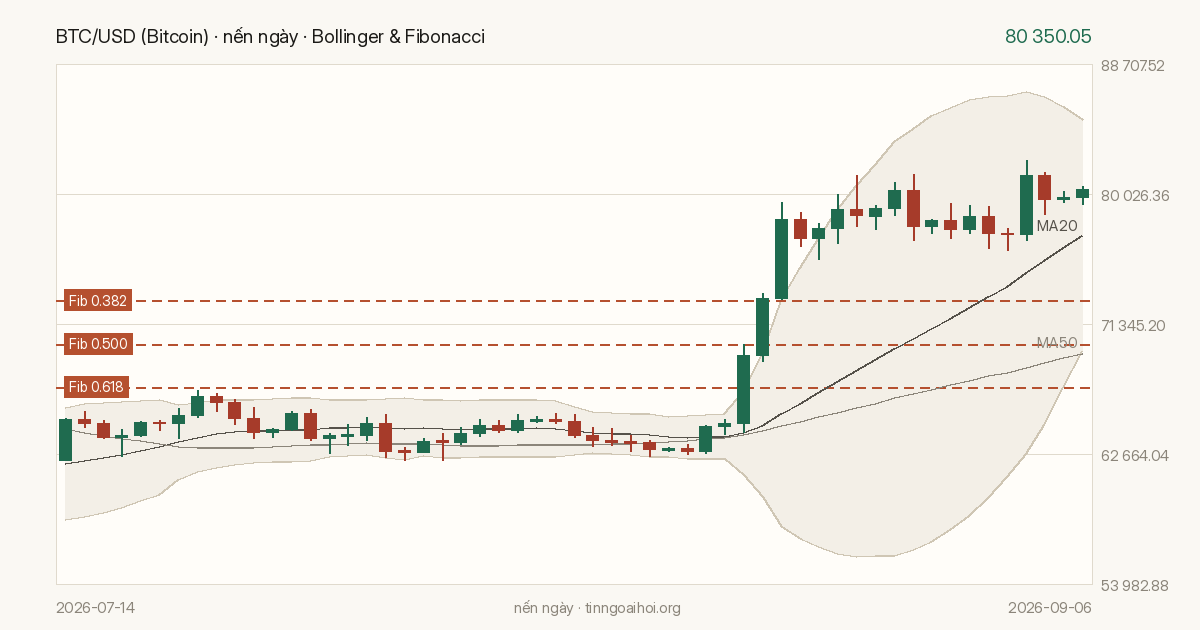Click the 53 982.88 price axis label
Viewport: 1200px width, 630px height.
point(1134,585)
